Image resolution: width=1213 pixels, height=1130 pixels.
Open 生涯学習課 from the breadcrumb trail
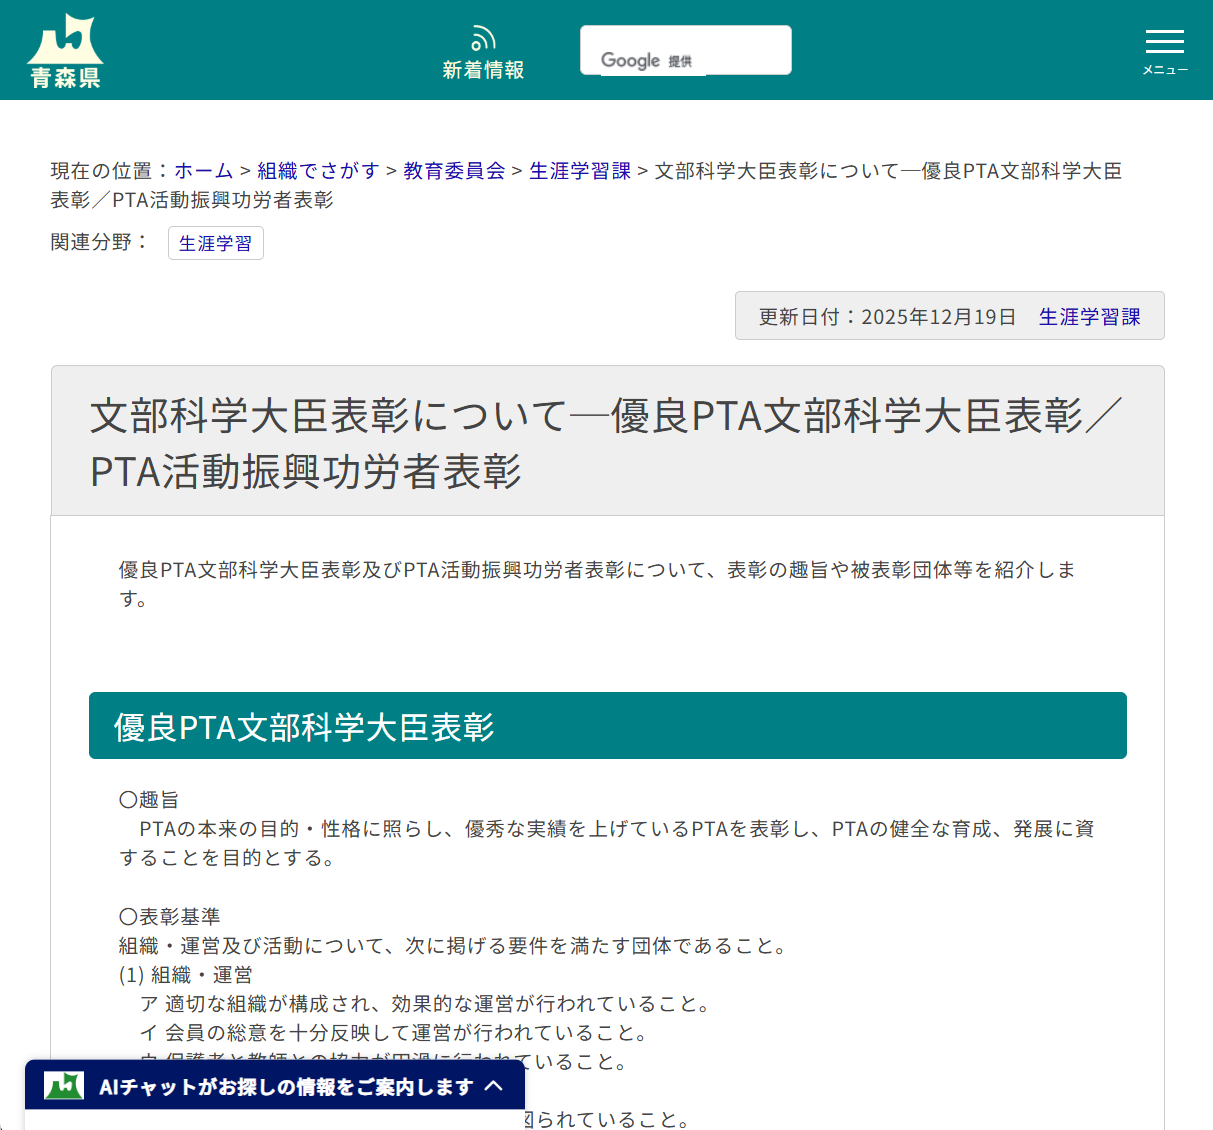click(579, 170)
